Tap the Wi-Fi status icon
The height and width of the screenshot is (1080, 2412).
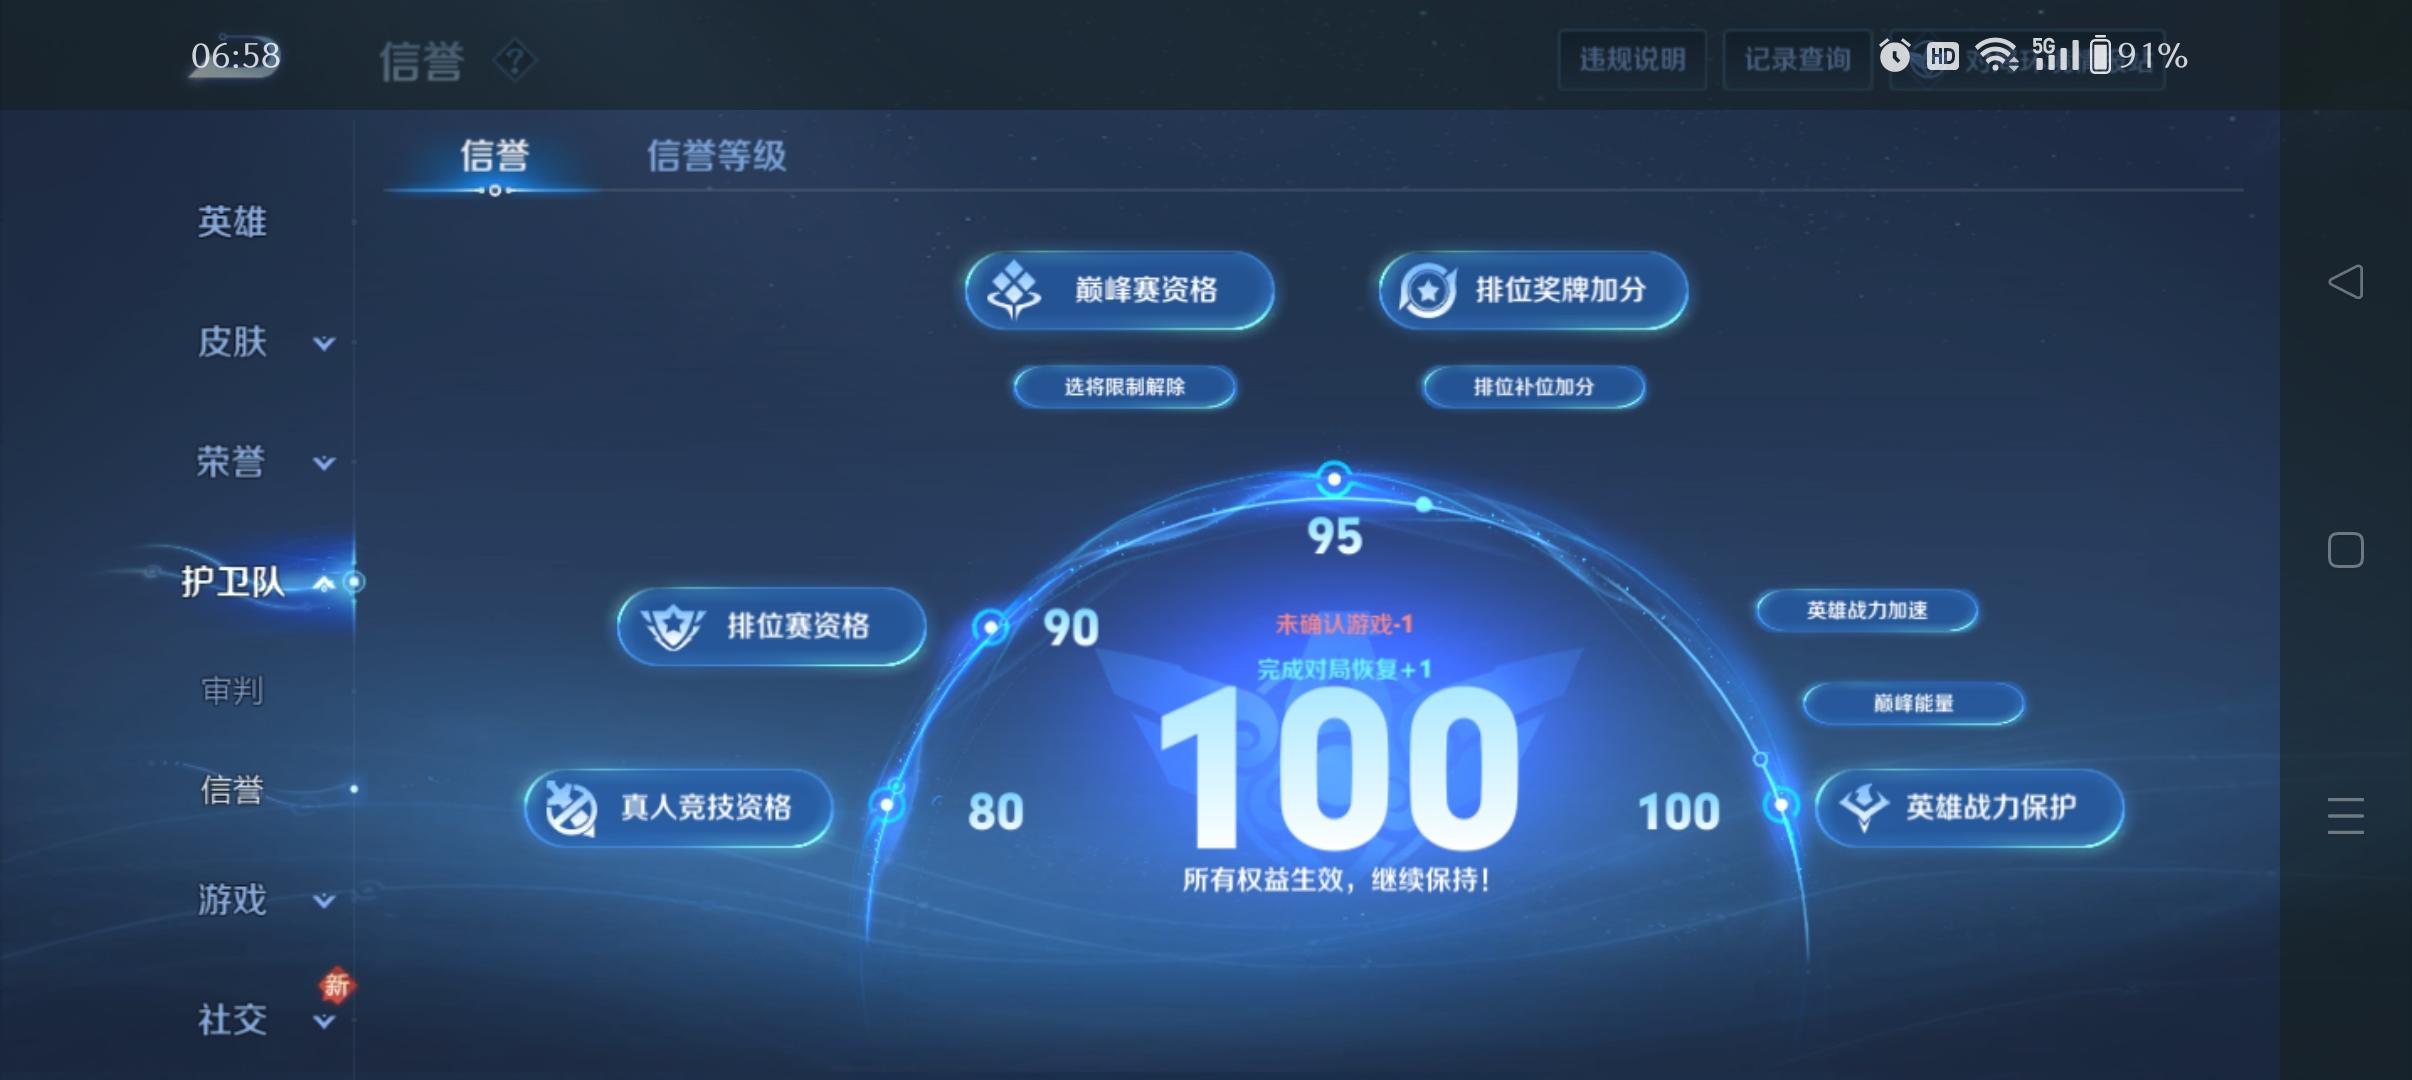[1997, 55]
